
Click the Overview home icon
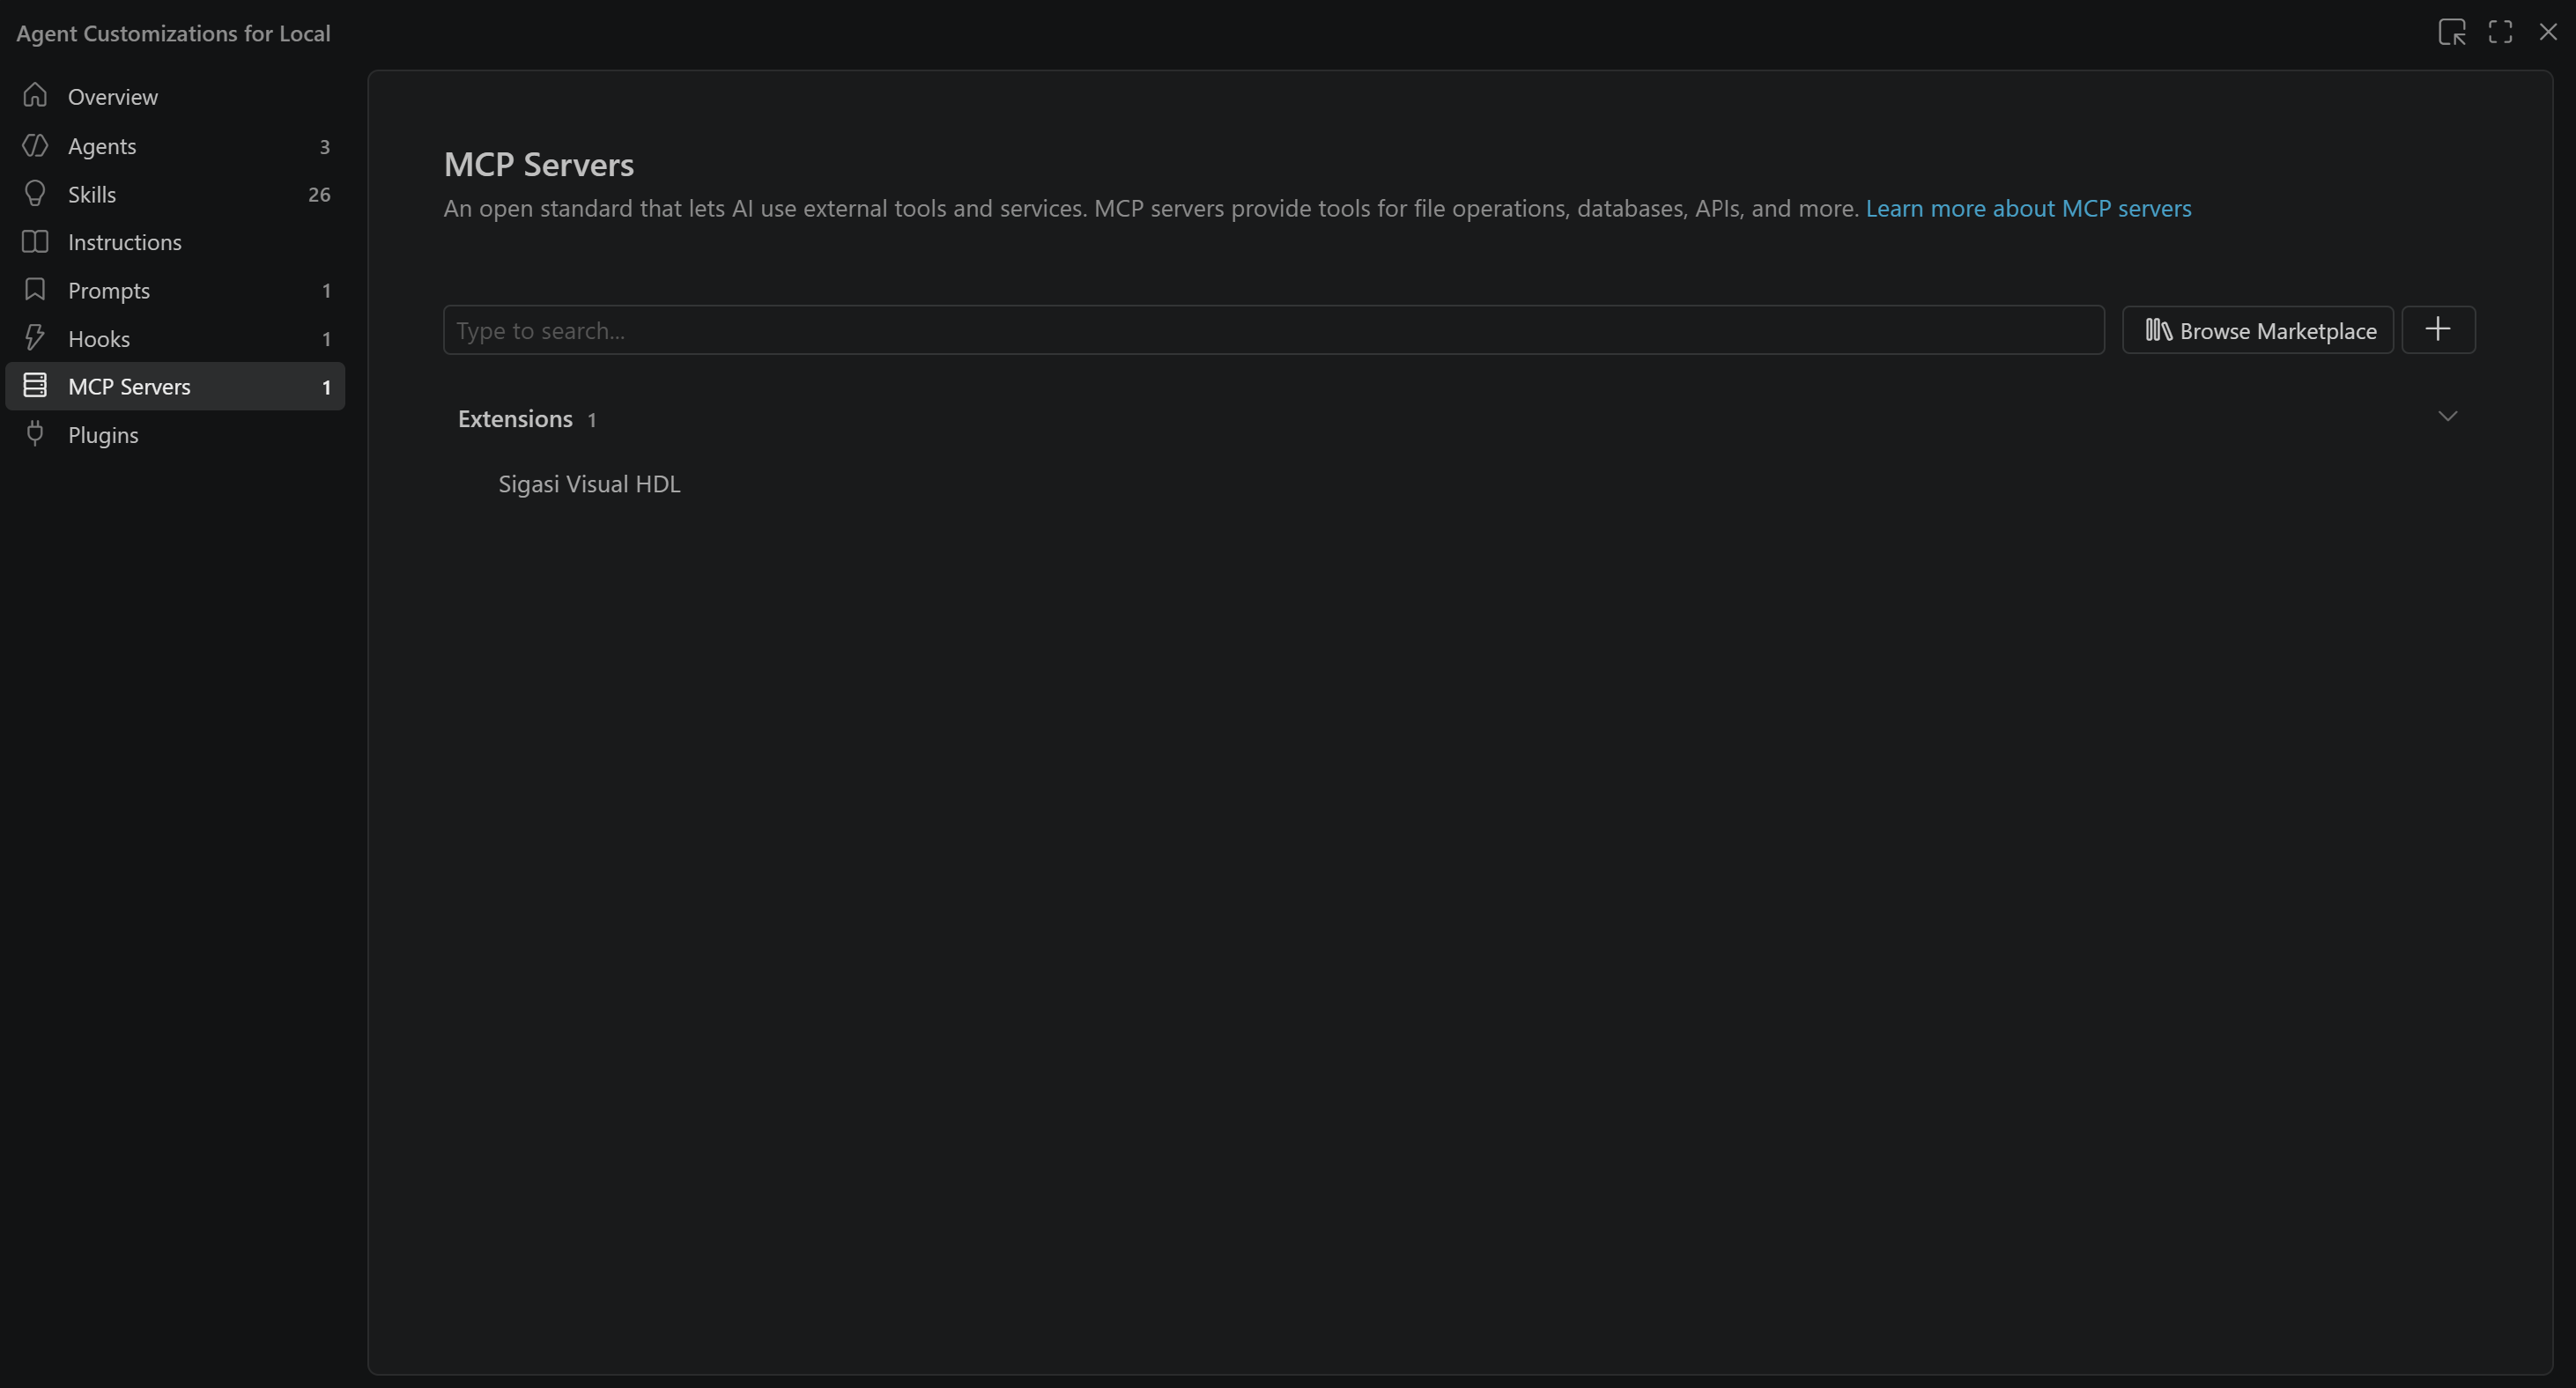point(35,96)
